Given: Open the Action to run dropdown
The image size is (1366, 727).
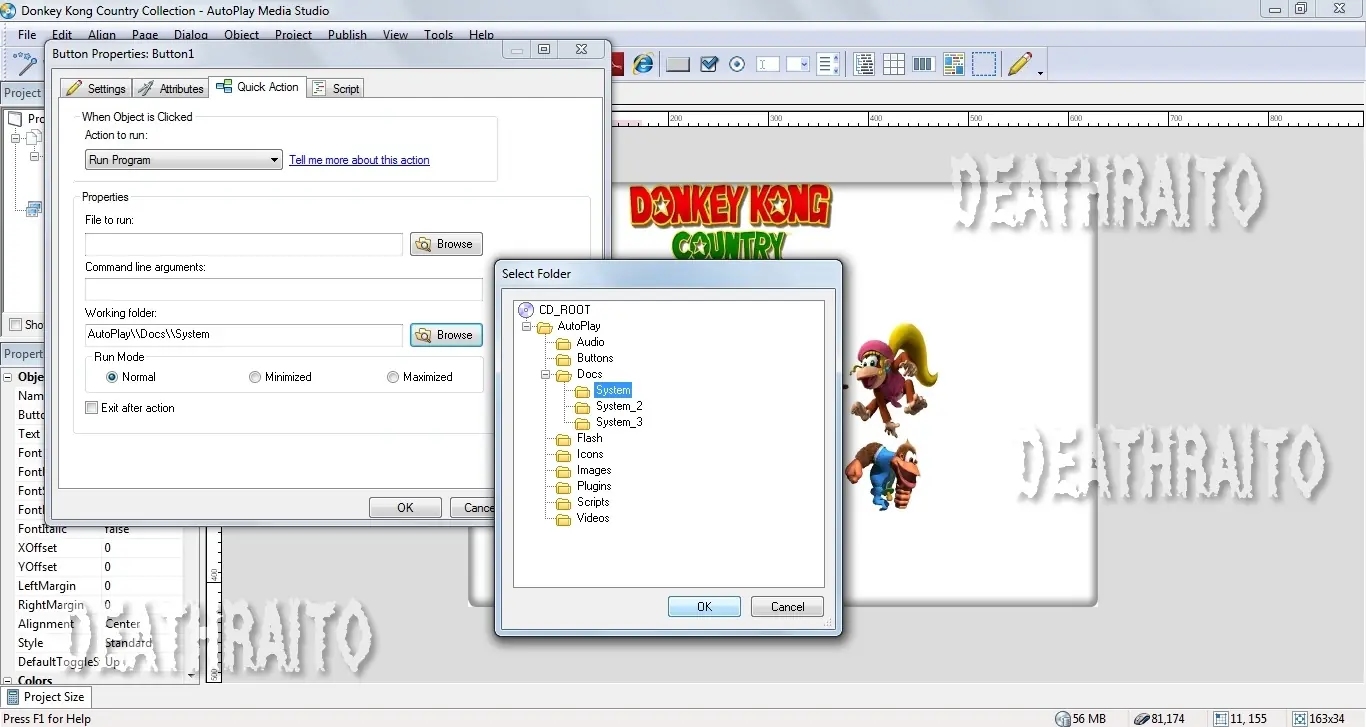Looking at the screenshot, I should point(184,160).
